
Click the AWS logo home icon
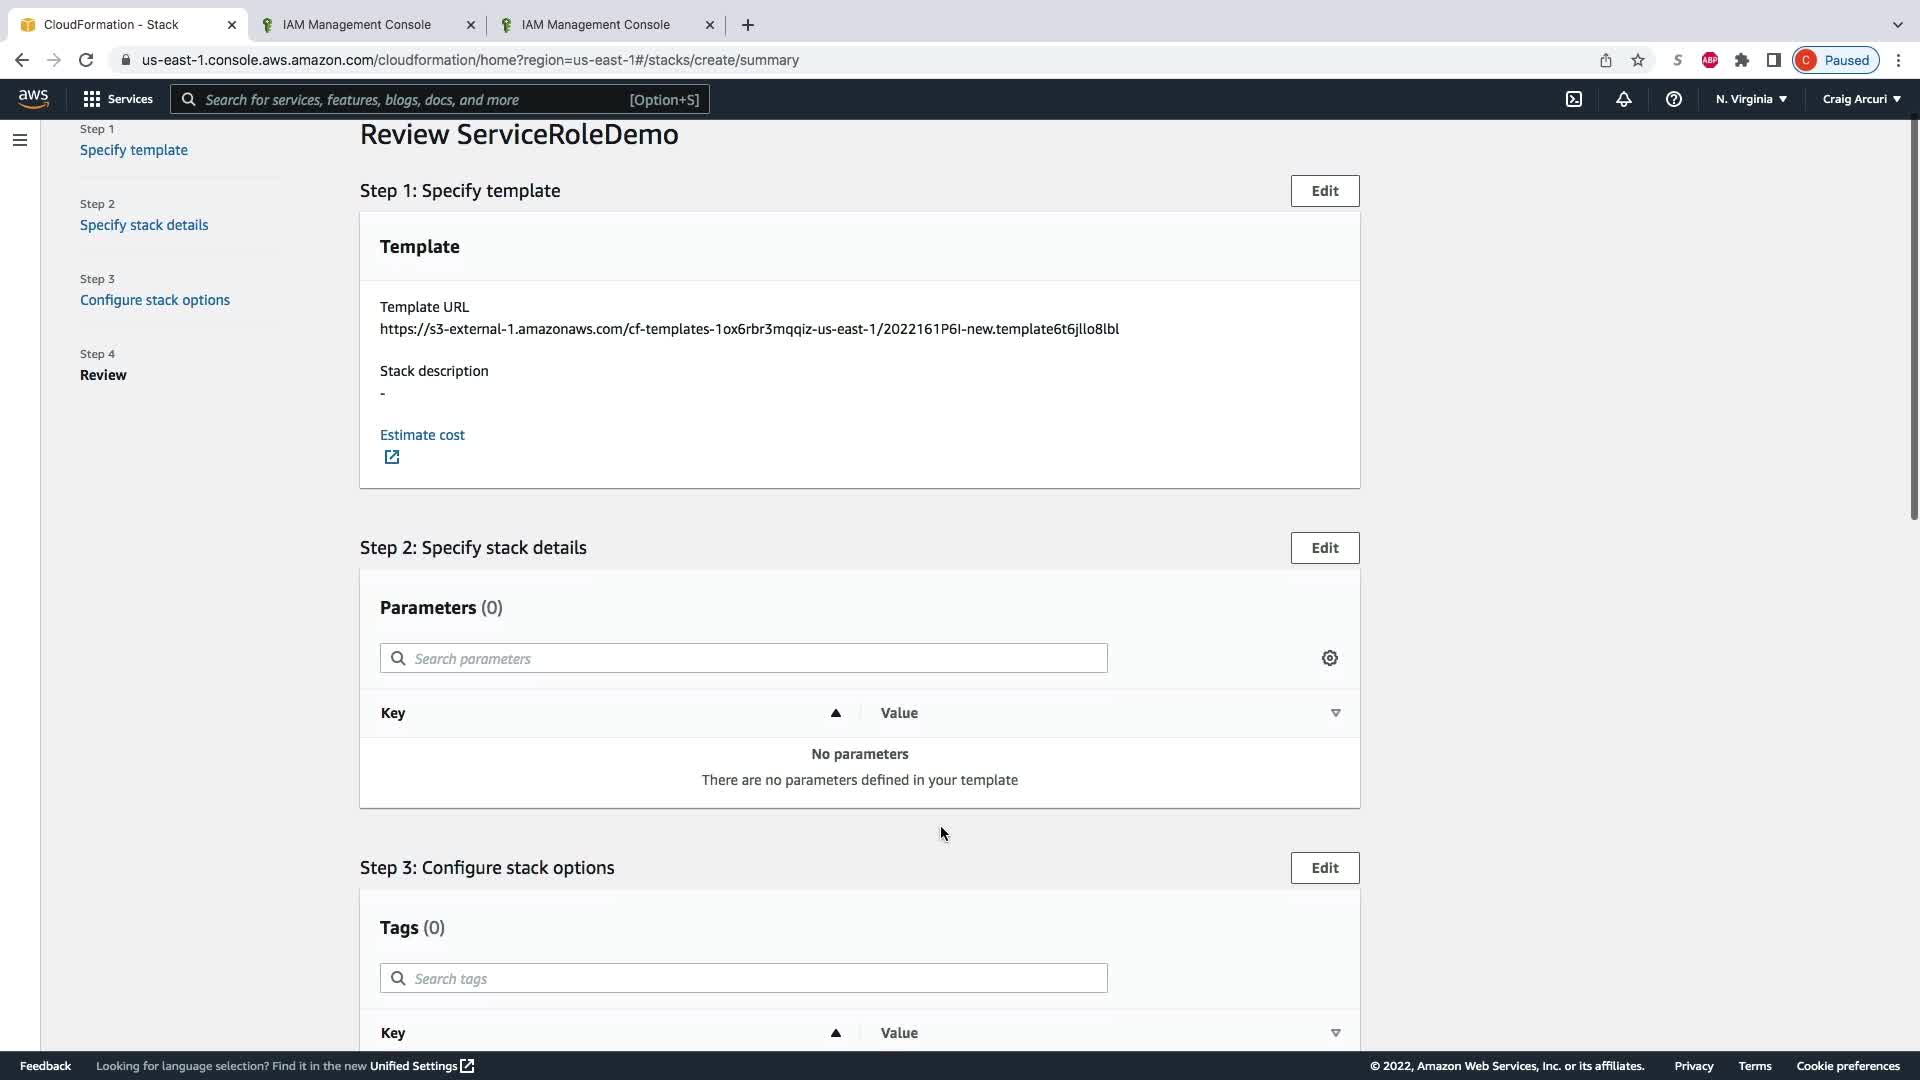33,98
